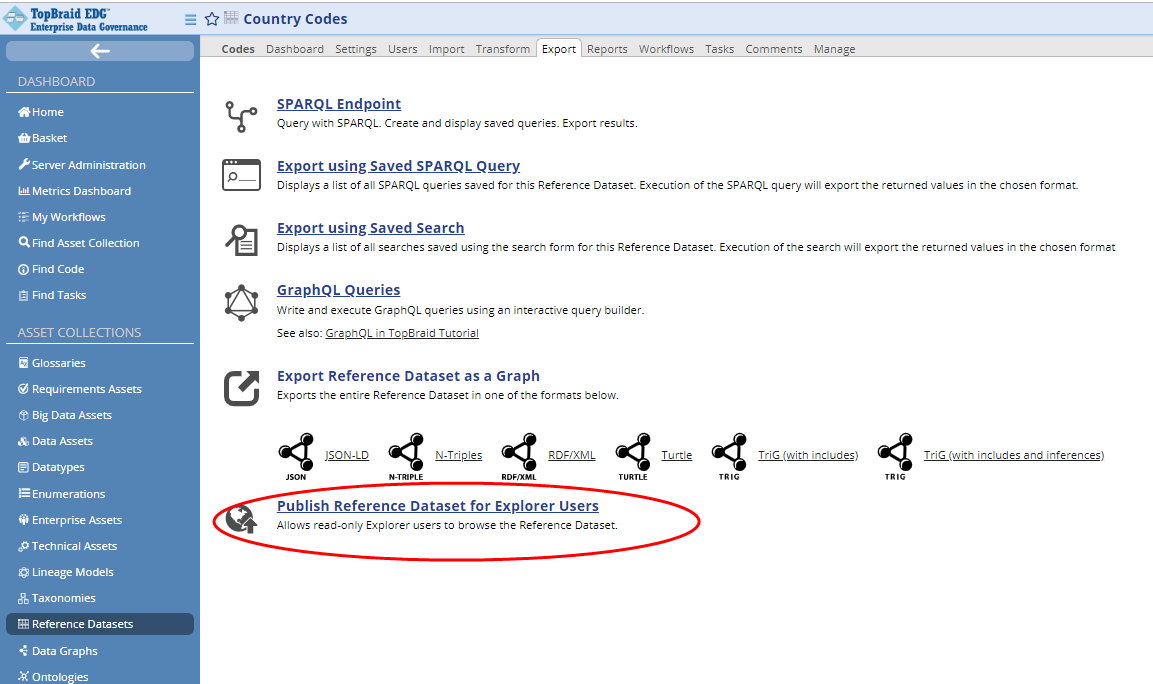The width and height of the screenshot is (1153, 684).
Task: Open the SPARQL Endpoint query icon
Action: 241,113
